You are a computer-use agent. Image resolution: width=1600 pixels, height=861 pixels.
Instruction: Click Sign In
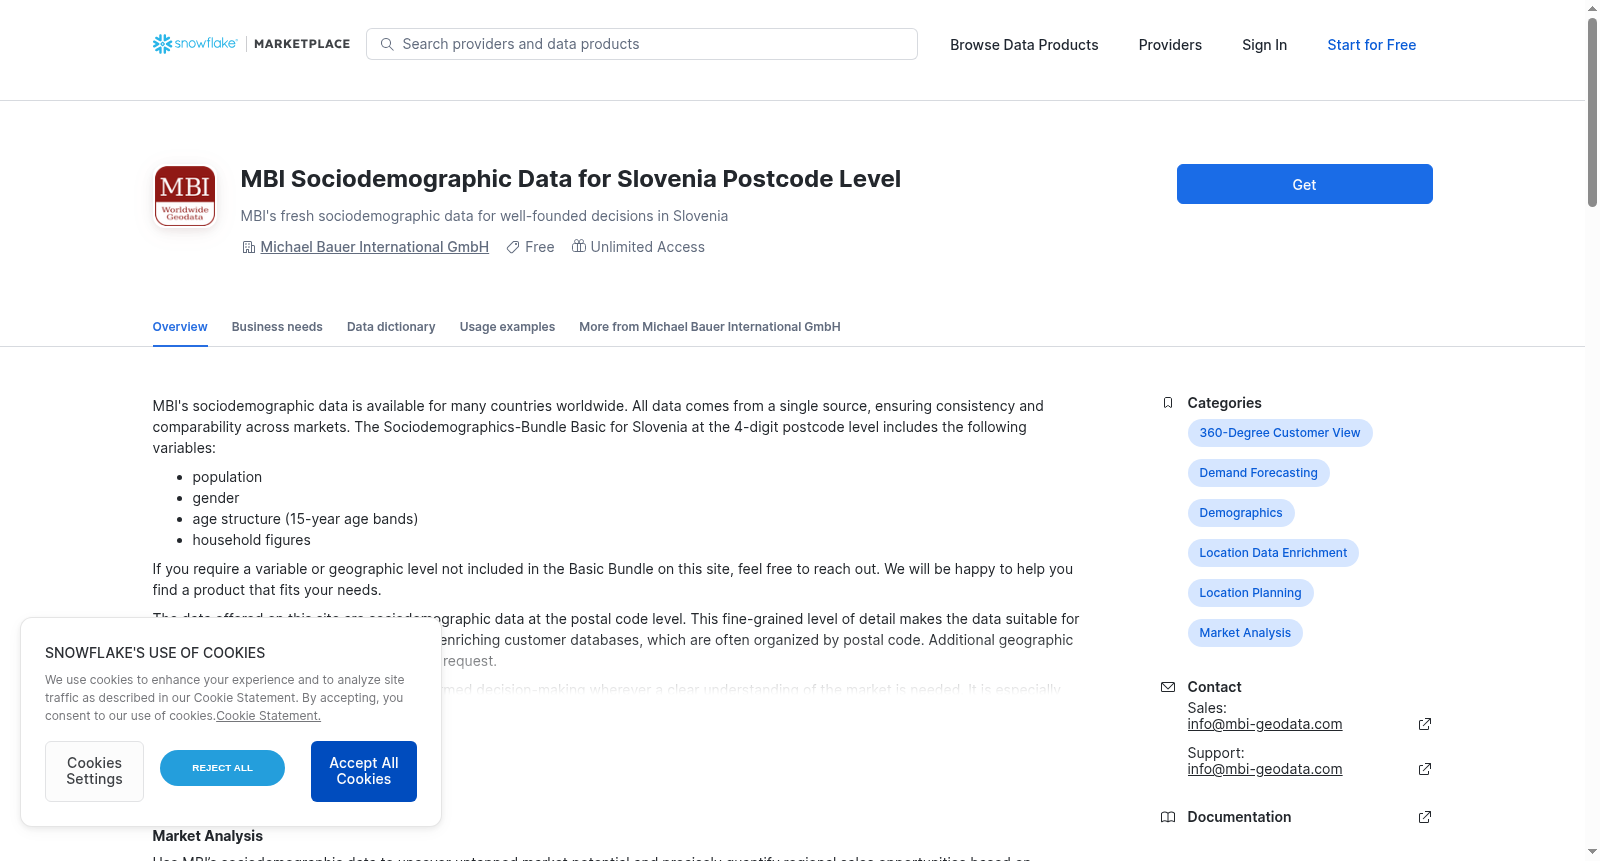coord(1264,45)
